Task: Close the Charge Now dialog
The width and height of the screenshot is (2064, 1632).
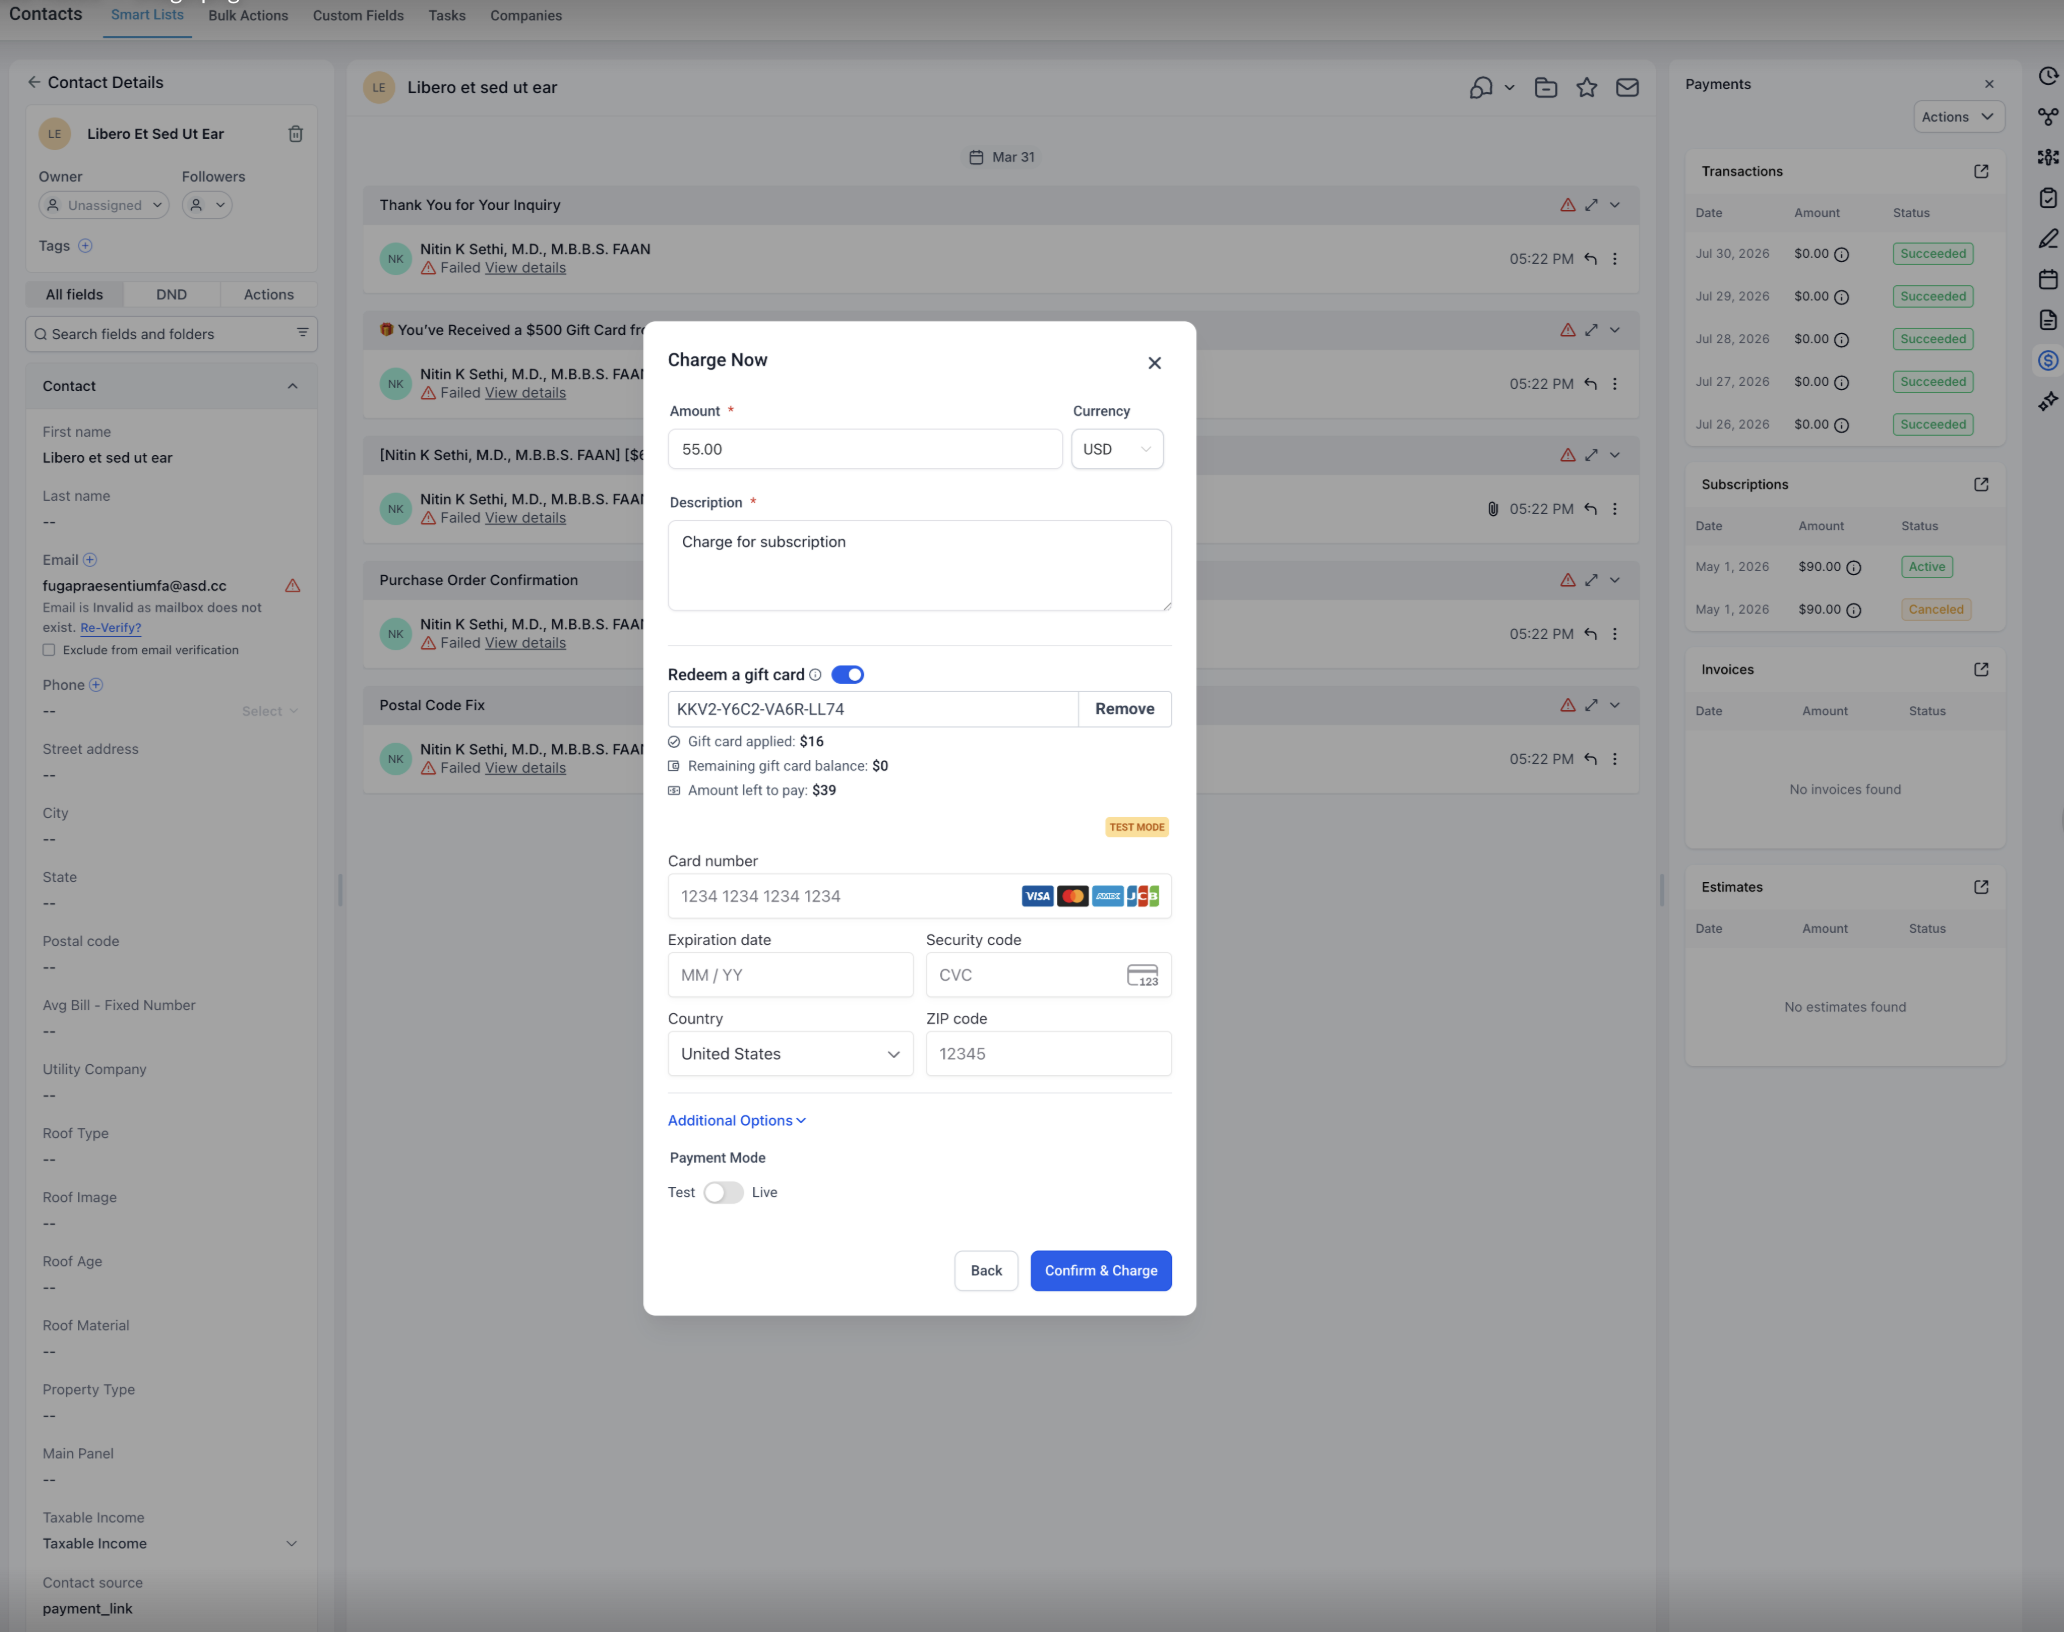Action: click(x=1154, y=363)
